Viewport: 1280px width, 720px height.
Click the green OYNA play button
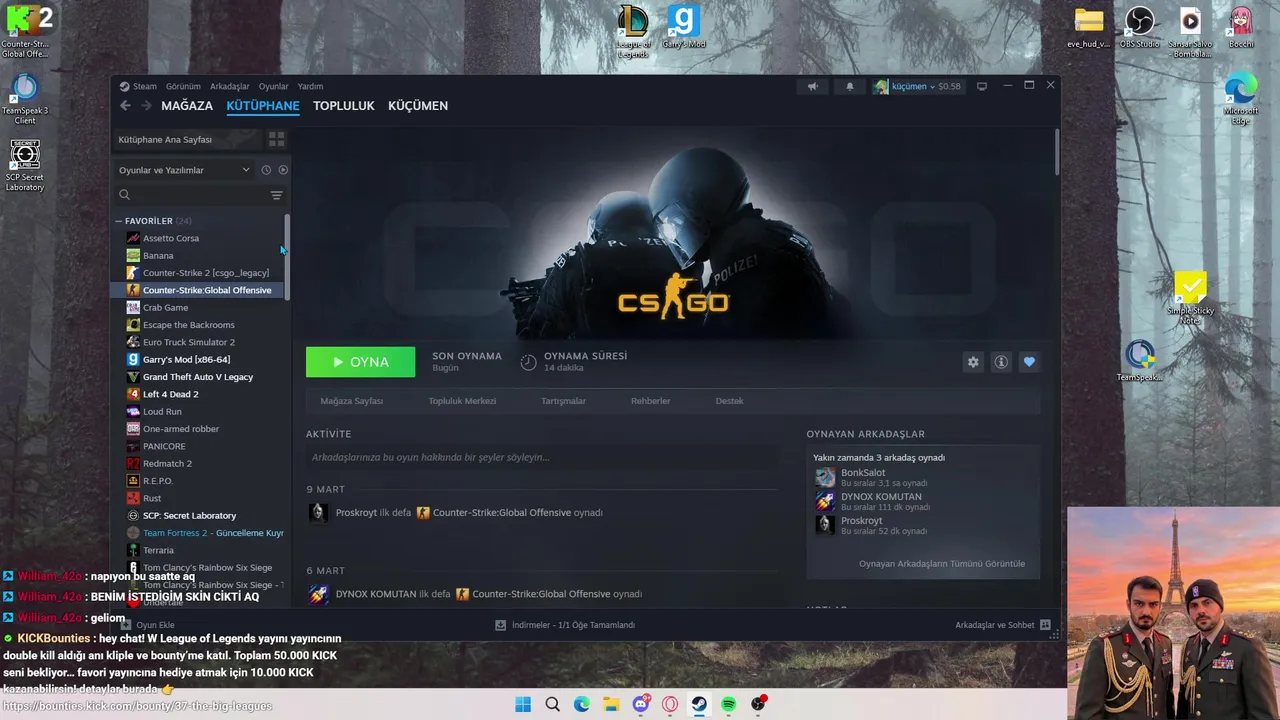(x=360, y=362)
